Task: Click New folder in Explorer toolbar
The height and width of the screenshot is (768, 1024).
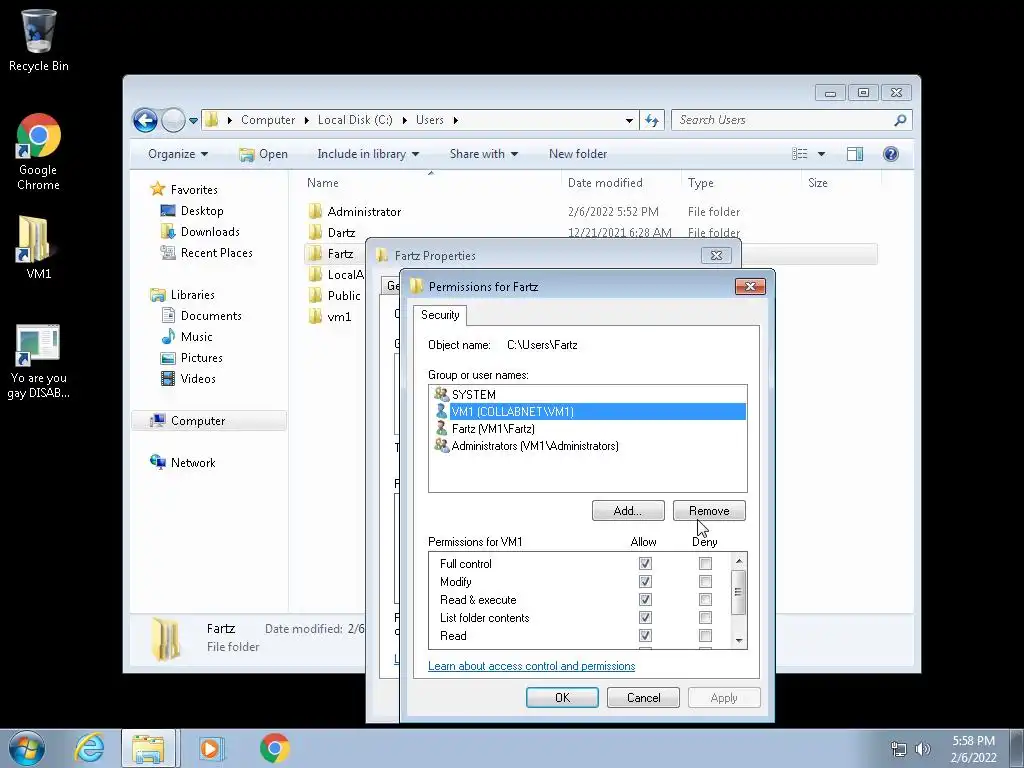Action: tap(578, 154)
